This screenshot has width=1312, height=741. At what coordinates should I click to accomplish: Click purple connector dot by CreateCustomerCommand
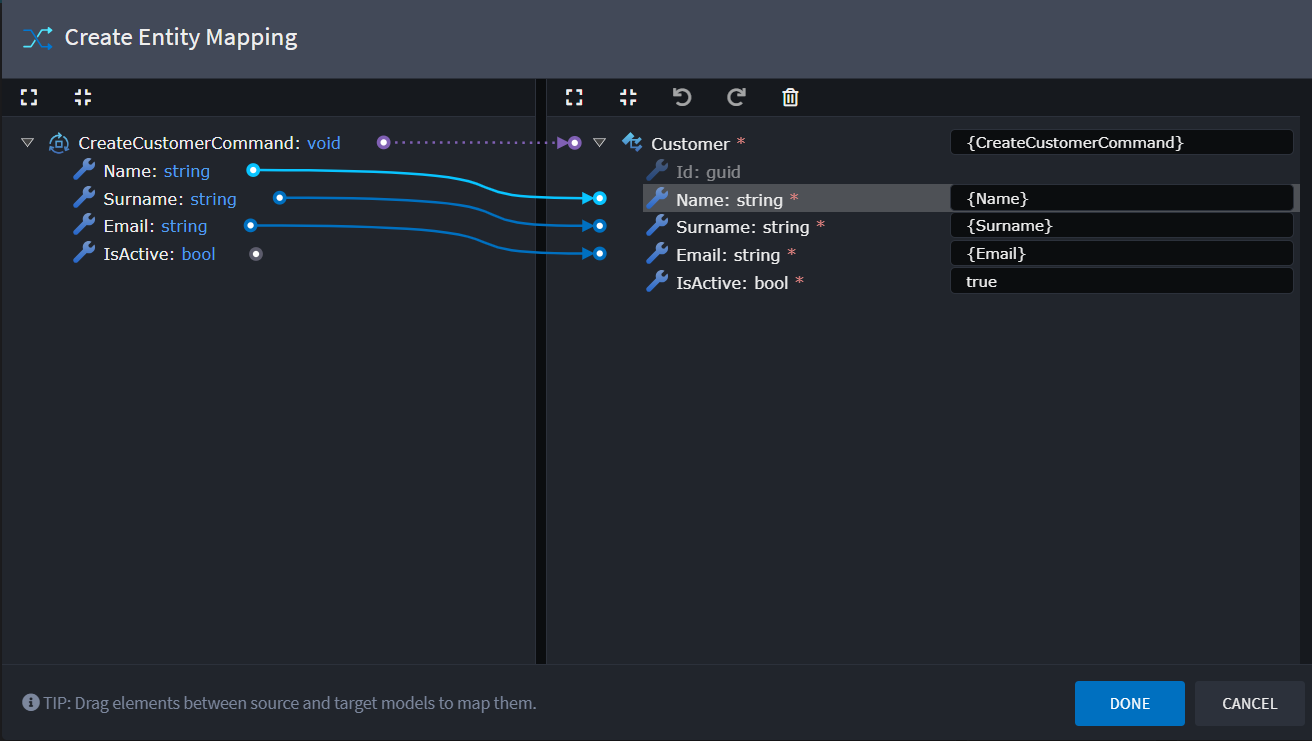383,142
